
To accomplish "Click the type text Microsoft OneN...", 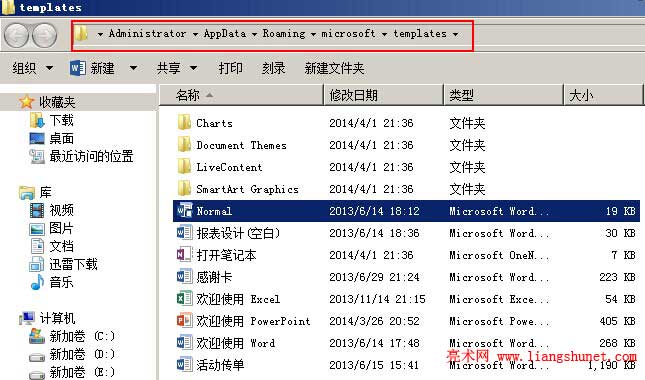I will 499,255.
